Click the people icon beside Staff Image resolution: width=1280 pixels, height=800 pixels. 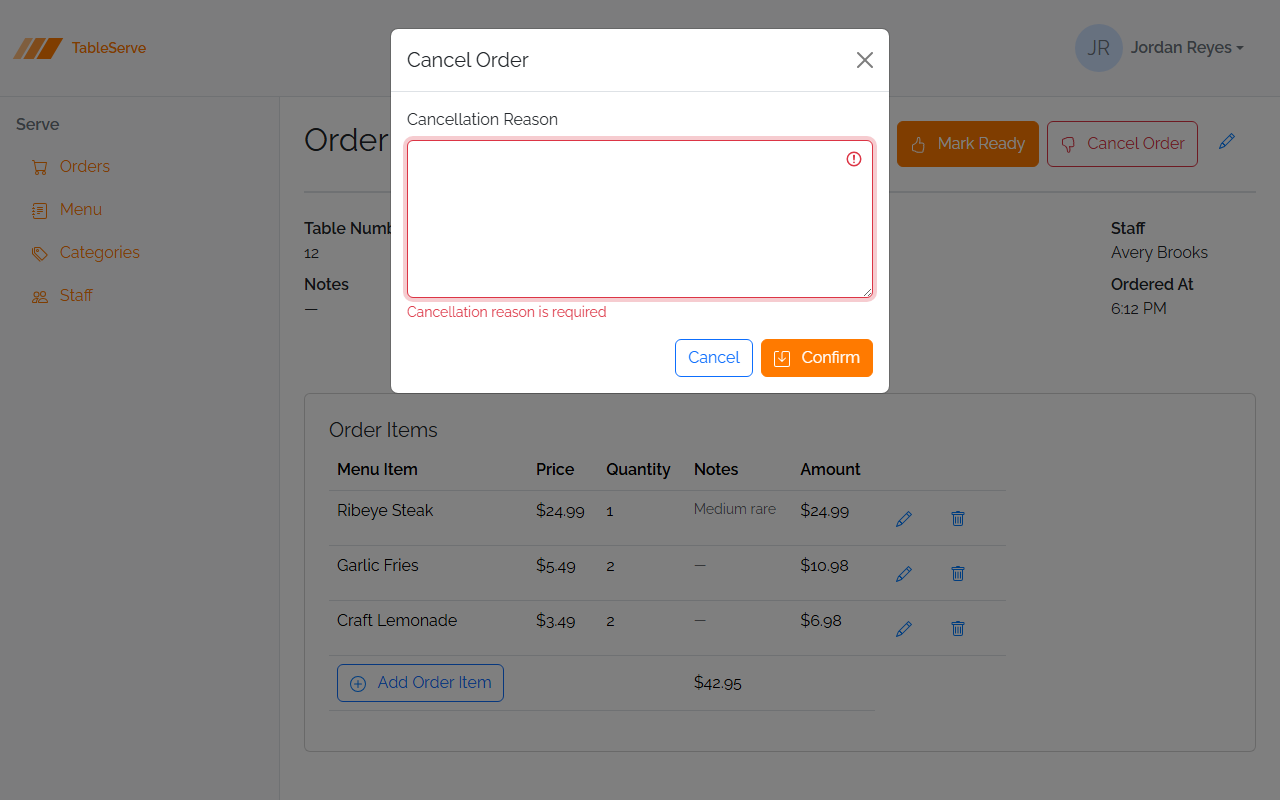[40, 297]
